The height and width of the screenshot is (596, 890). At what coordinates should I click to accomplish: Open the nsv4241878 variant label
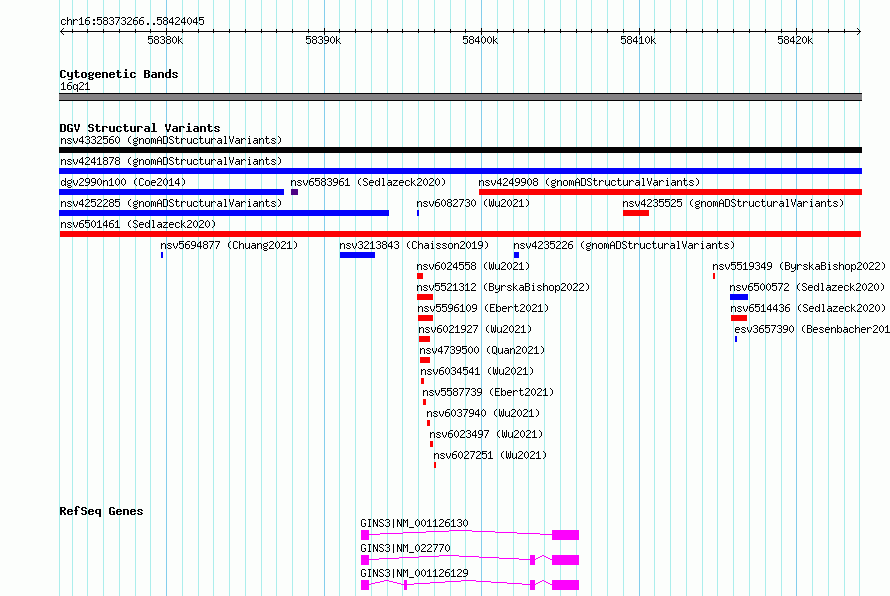(x=171, y=161)
